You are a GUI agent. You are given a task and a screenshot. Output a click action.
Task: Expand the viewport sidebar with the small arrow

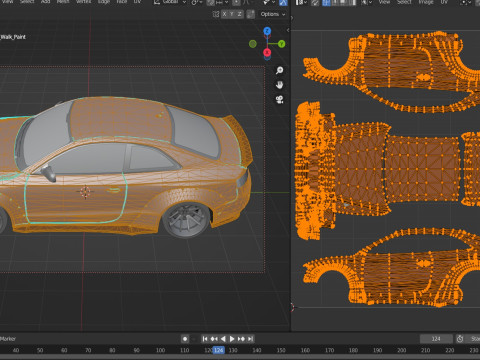(x=288, y=30)
